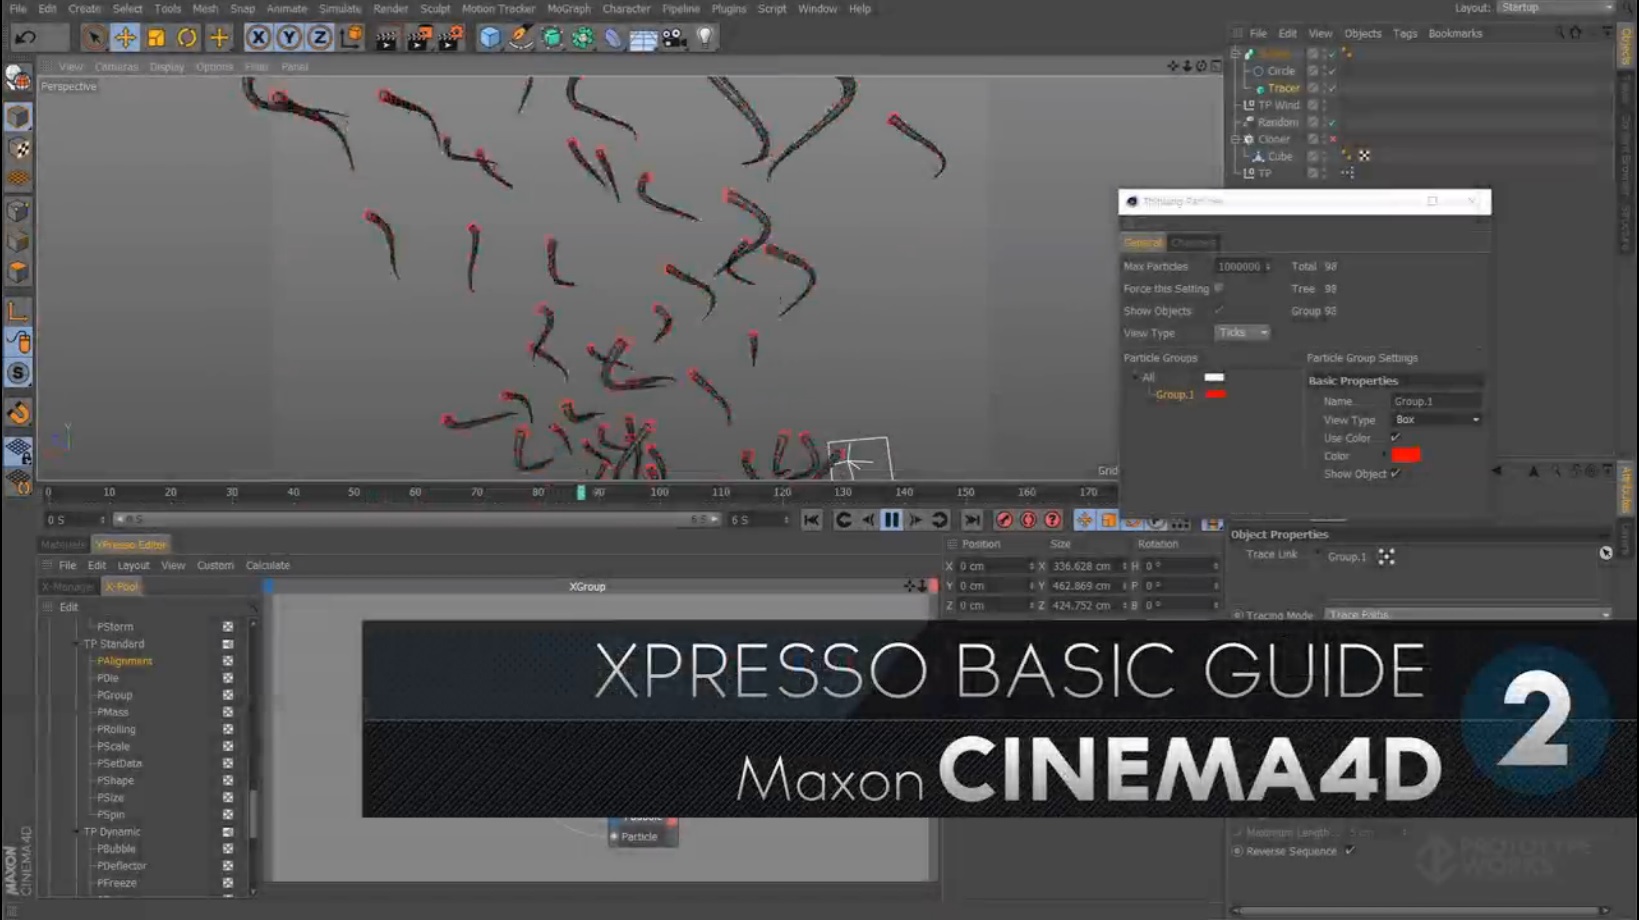This screenshot has height=920, width=1639.
Task: Toggle Show Objects checkbox
Action: coord(1218,310)
